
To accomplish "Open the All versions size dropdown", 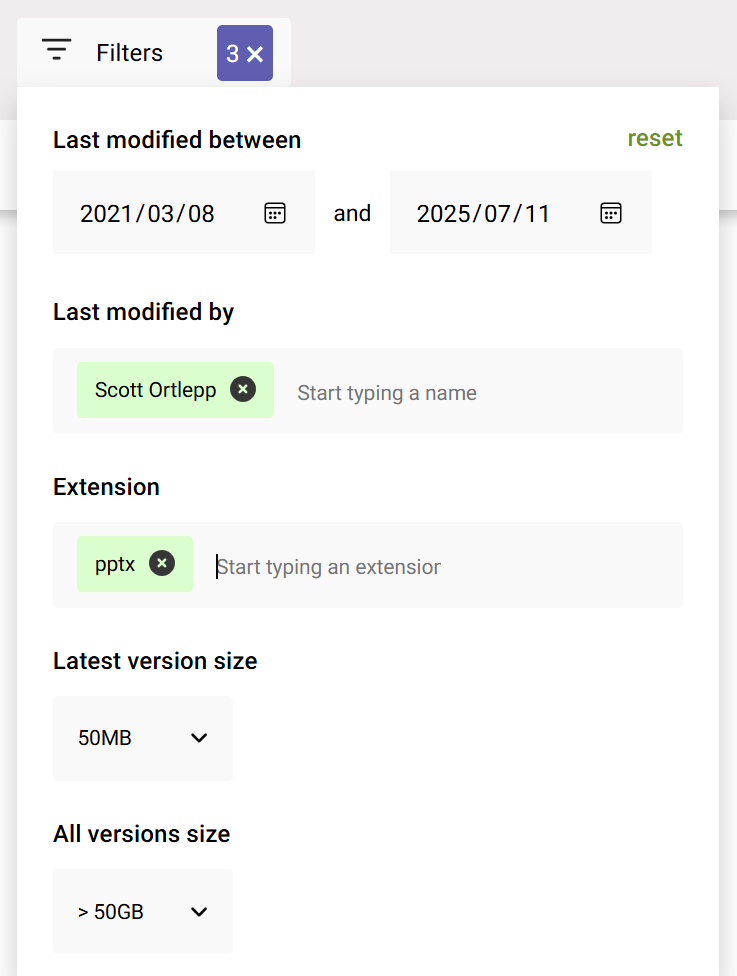I will [142, 911].
